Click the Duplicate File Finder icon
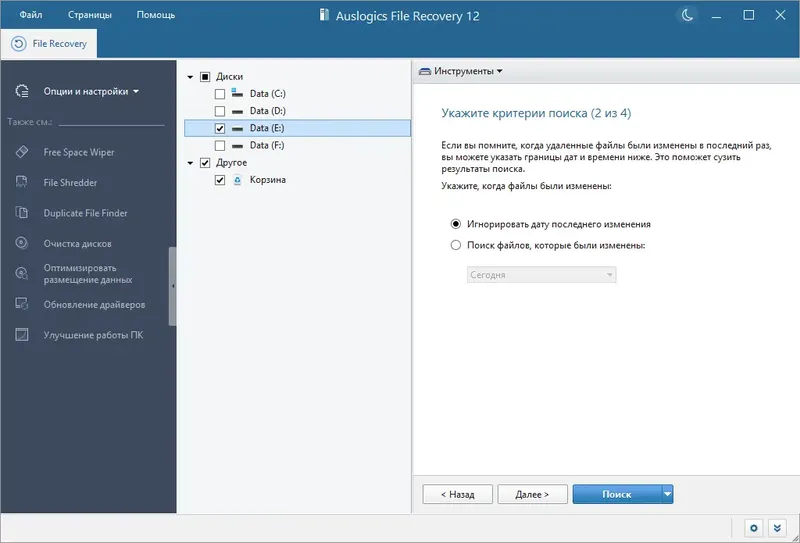Viewport: 800px width, 543px height. click(21, 213)
